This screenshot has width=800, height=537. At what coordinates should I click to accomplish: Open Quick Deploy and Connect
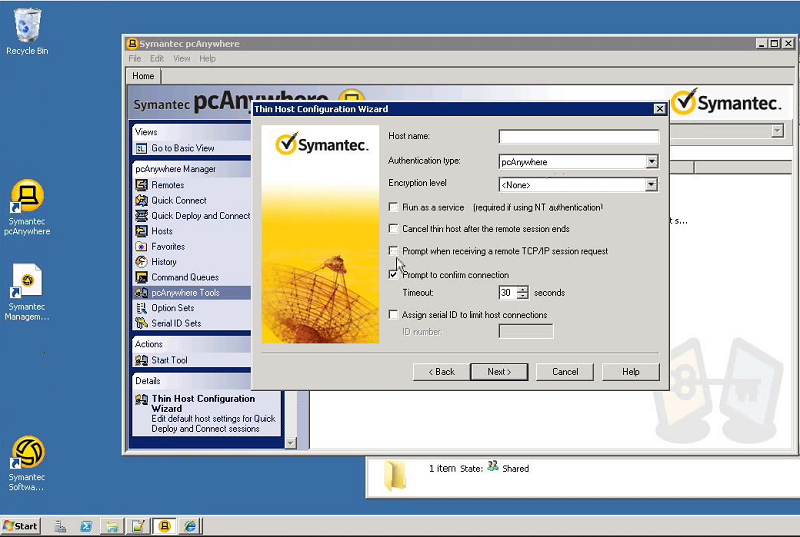(200, 216)
